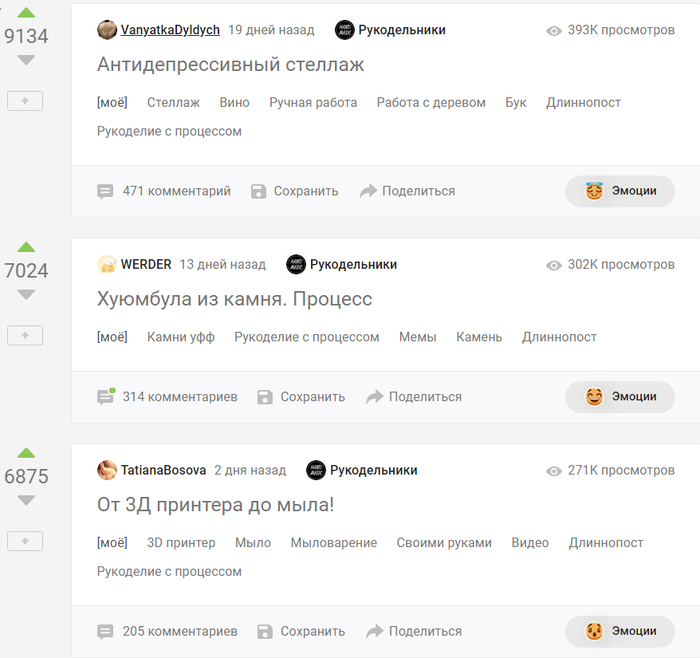Downvote the post rated 6875
Viewport: 700px width, 658px height.
pyautogui.click(x=26, y=500)
